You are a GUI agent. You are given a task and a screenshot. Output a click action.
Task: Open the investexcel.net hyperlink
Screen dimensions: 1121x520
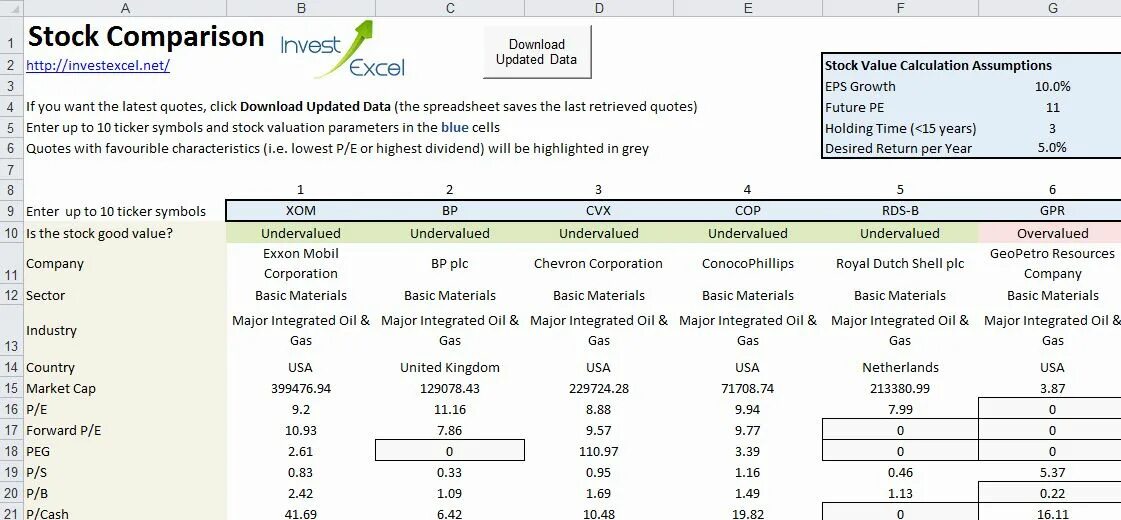pyautogui.click(x=98, y=65)
